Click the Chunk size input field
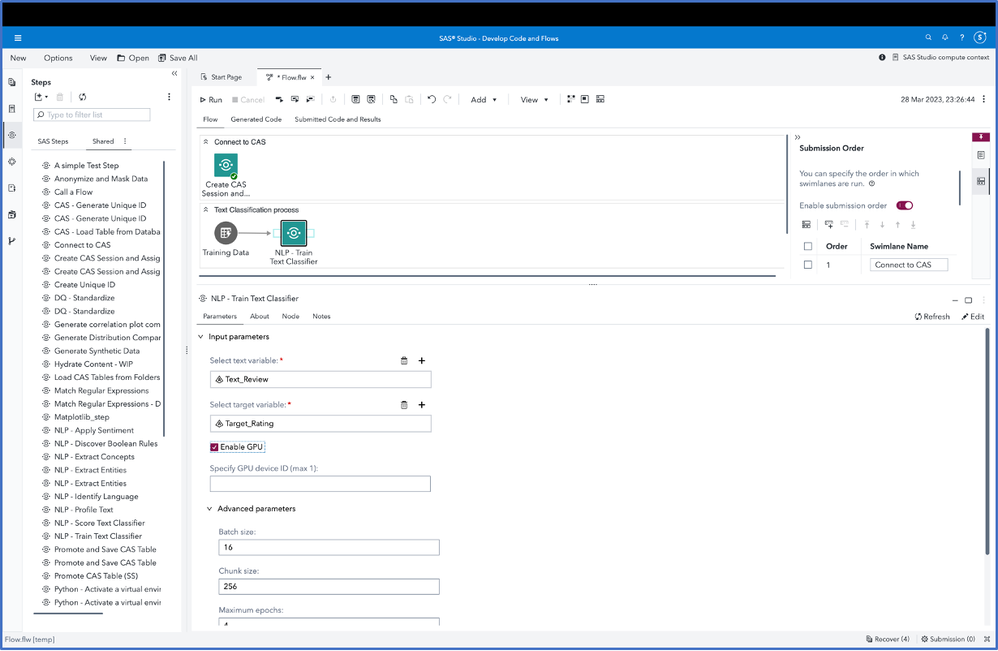Screen dimensions: 998x651 [329, 587]
